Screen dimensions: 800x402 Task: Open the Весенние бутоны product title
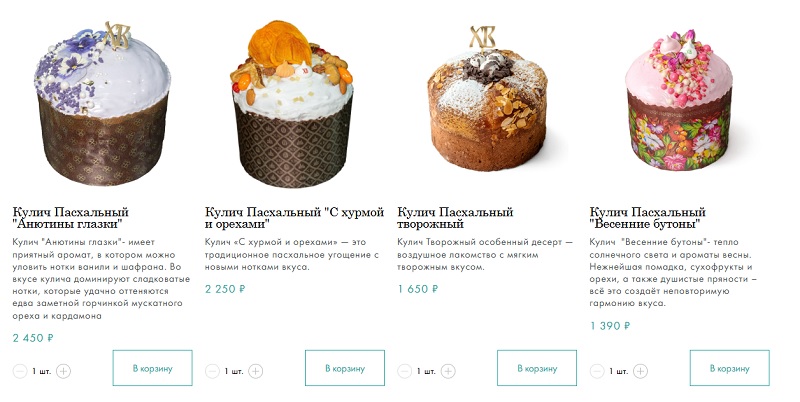click(647, 218)
